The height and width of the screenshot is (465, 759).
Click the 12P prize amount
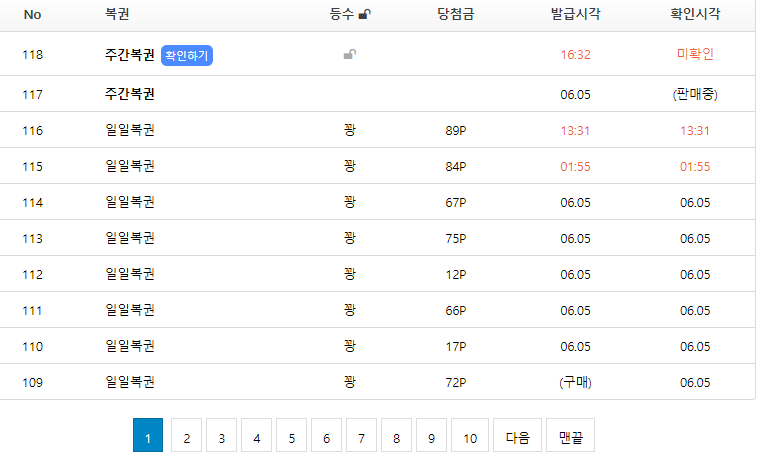455,275
